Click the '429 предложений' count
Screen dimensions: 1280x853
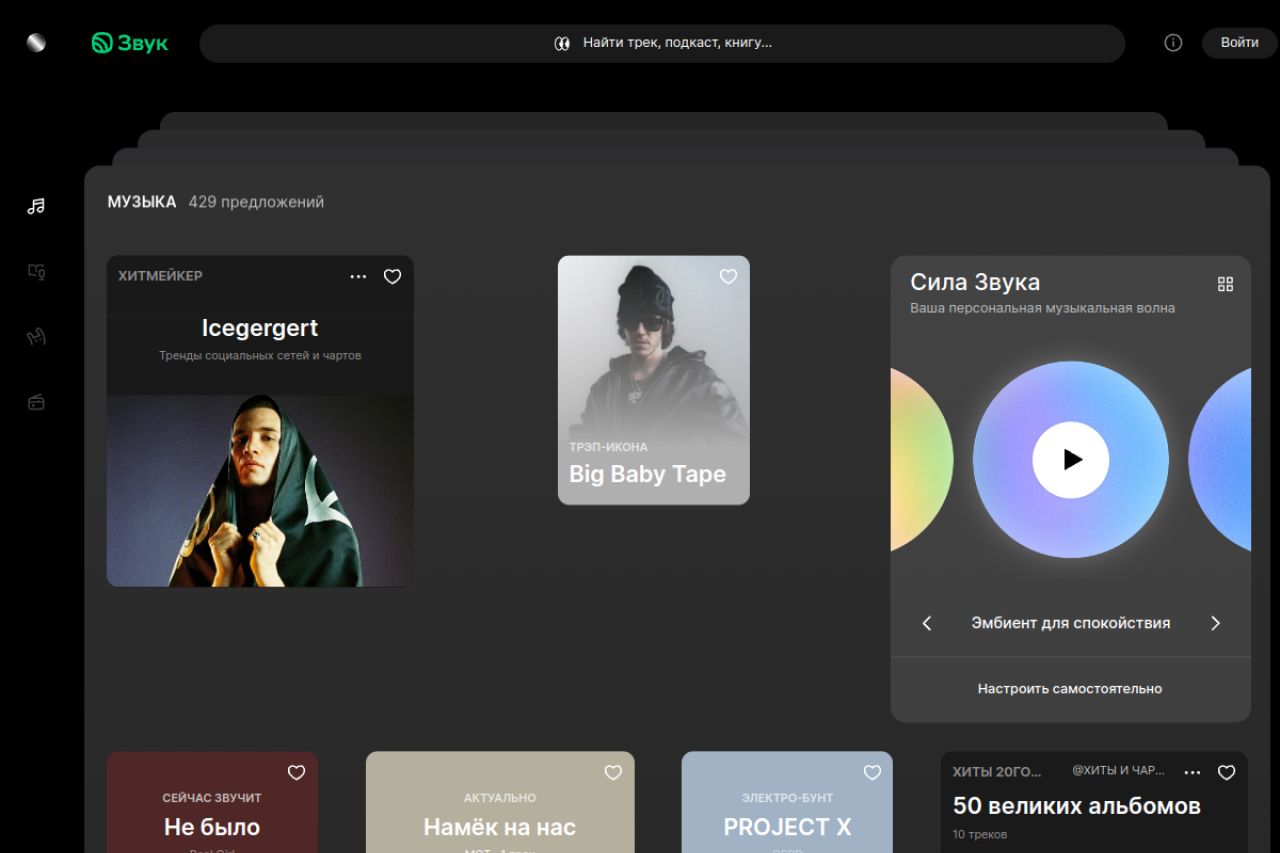(256, 202)
